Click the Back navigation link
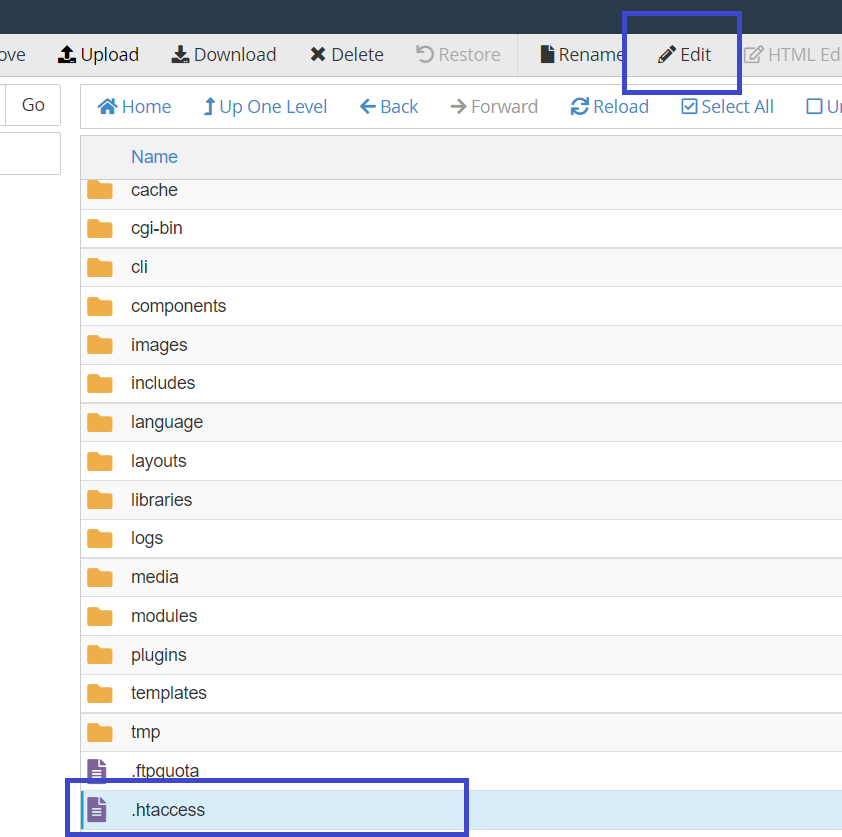Screen dimensions: 842x837 click(389, 106)
